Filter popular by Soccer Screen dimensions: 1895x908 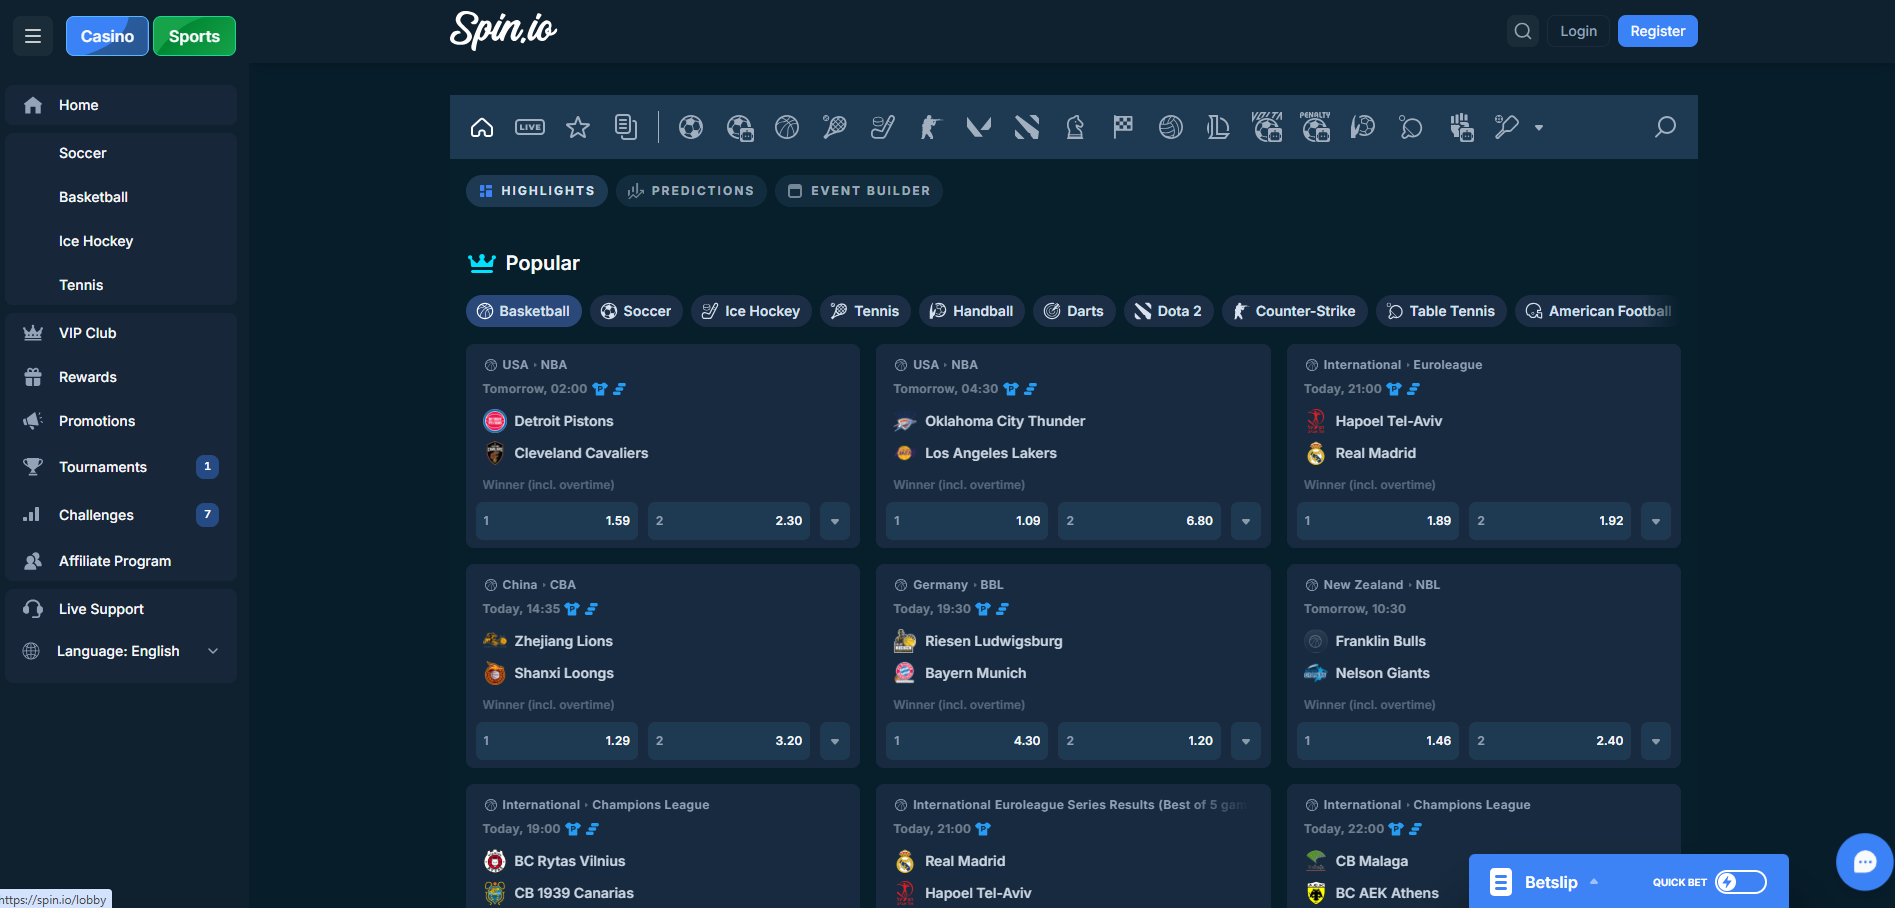point(636,311)
